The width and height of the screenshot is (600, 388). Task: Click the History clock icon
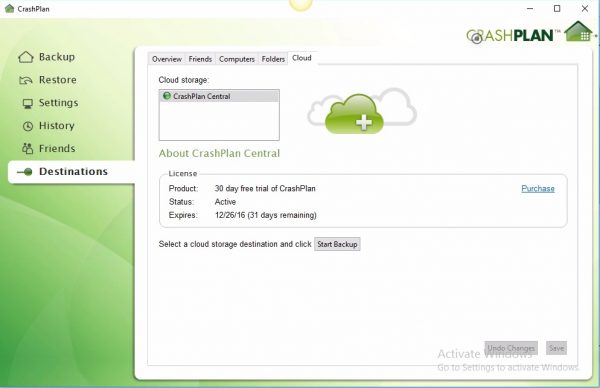pos(28,126)
